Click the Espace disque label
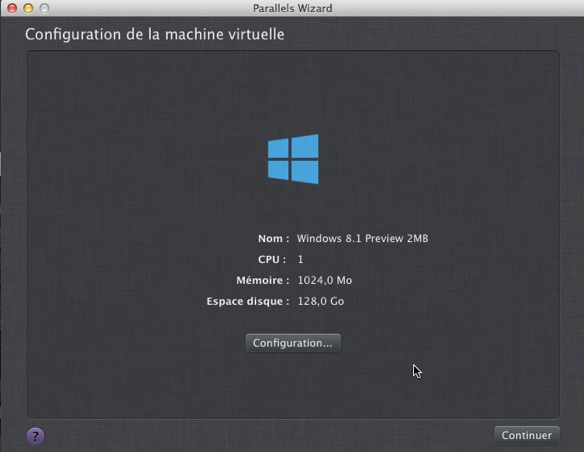 click(248, 301)
